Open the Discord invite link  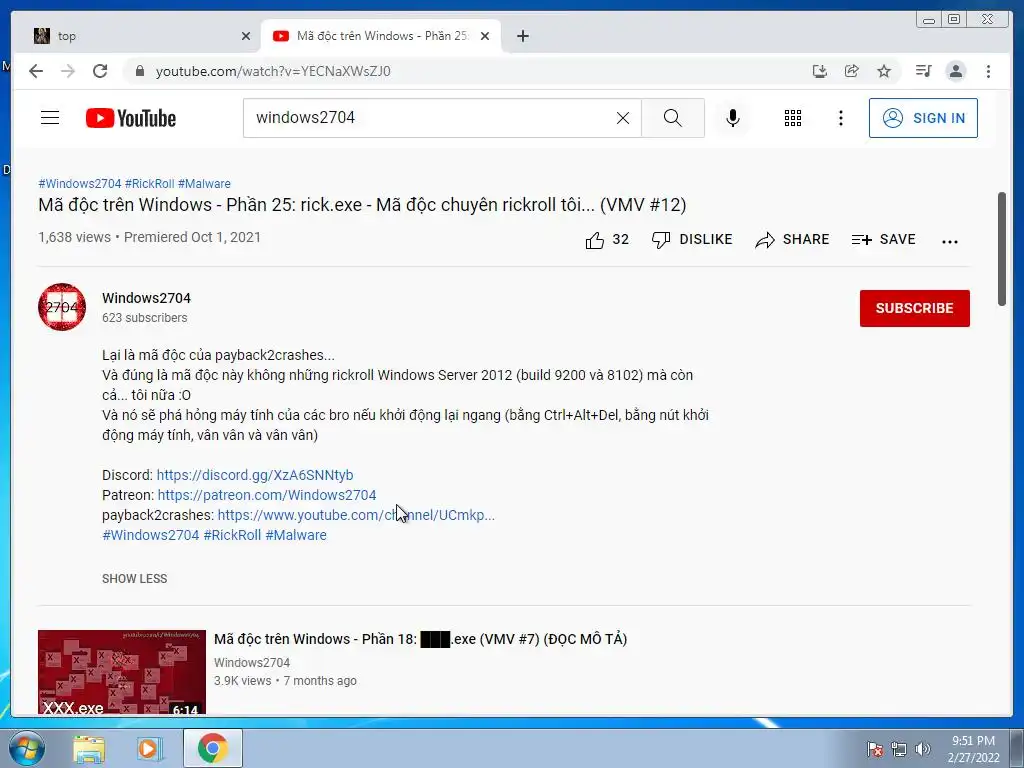(255, 475)
